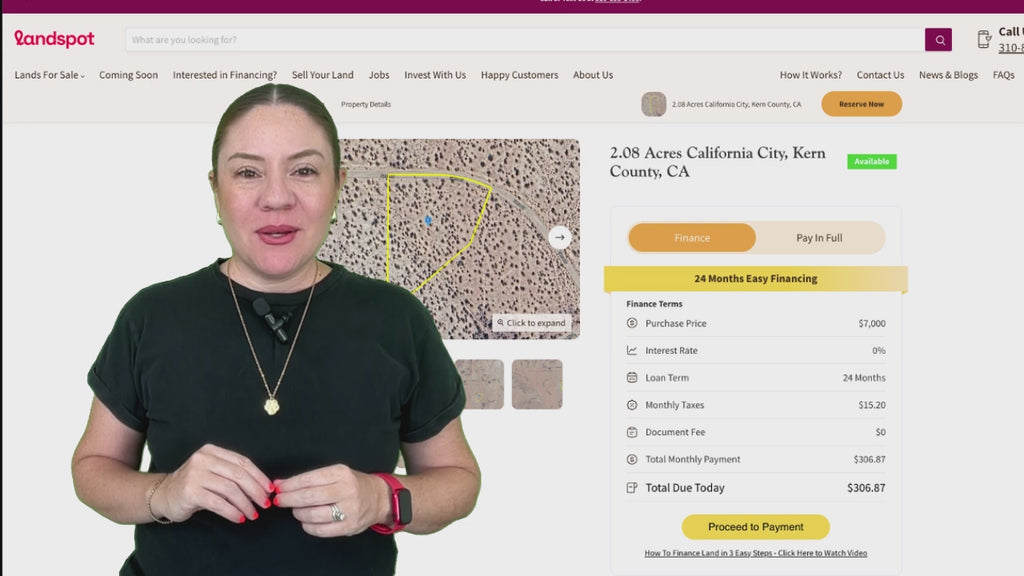Click the Total Due Today icon
The width and height of the screenshot is (1024, 576).
[632, 488]
